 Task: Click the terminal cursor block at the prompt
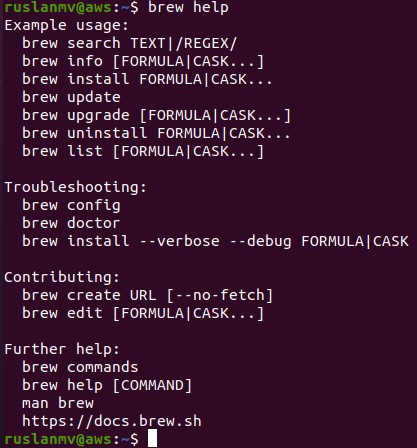(x=152, y=438)
